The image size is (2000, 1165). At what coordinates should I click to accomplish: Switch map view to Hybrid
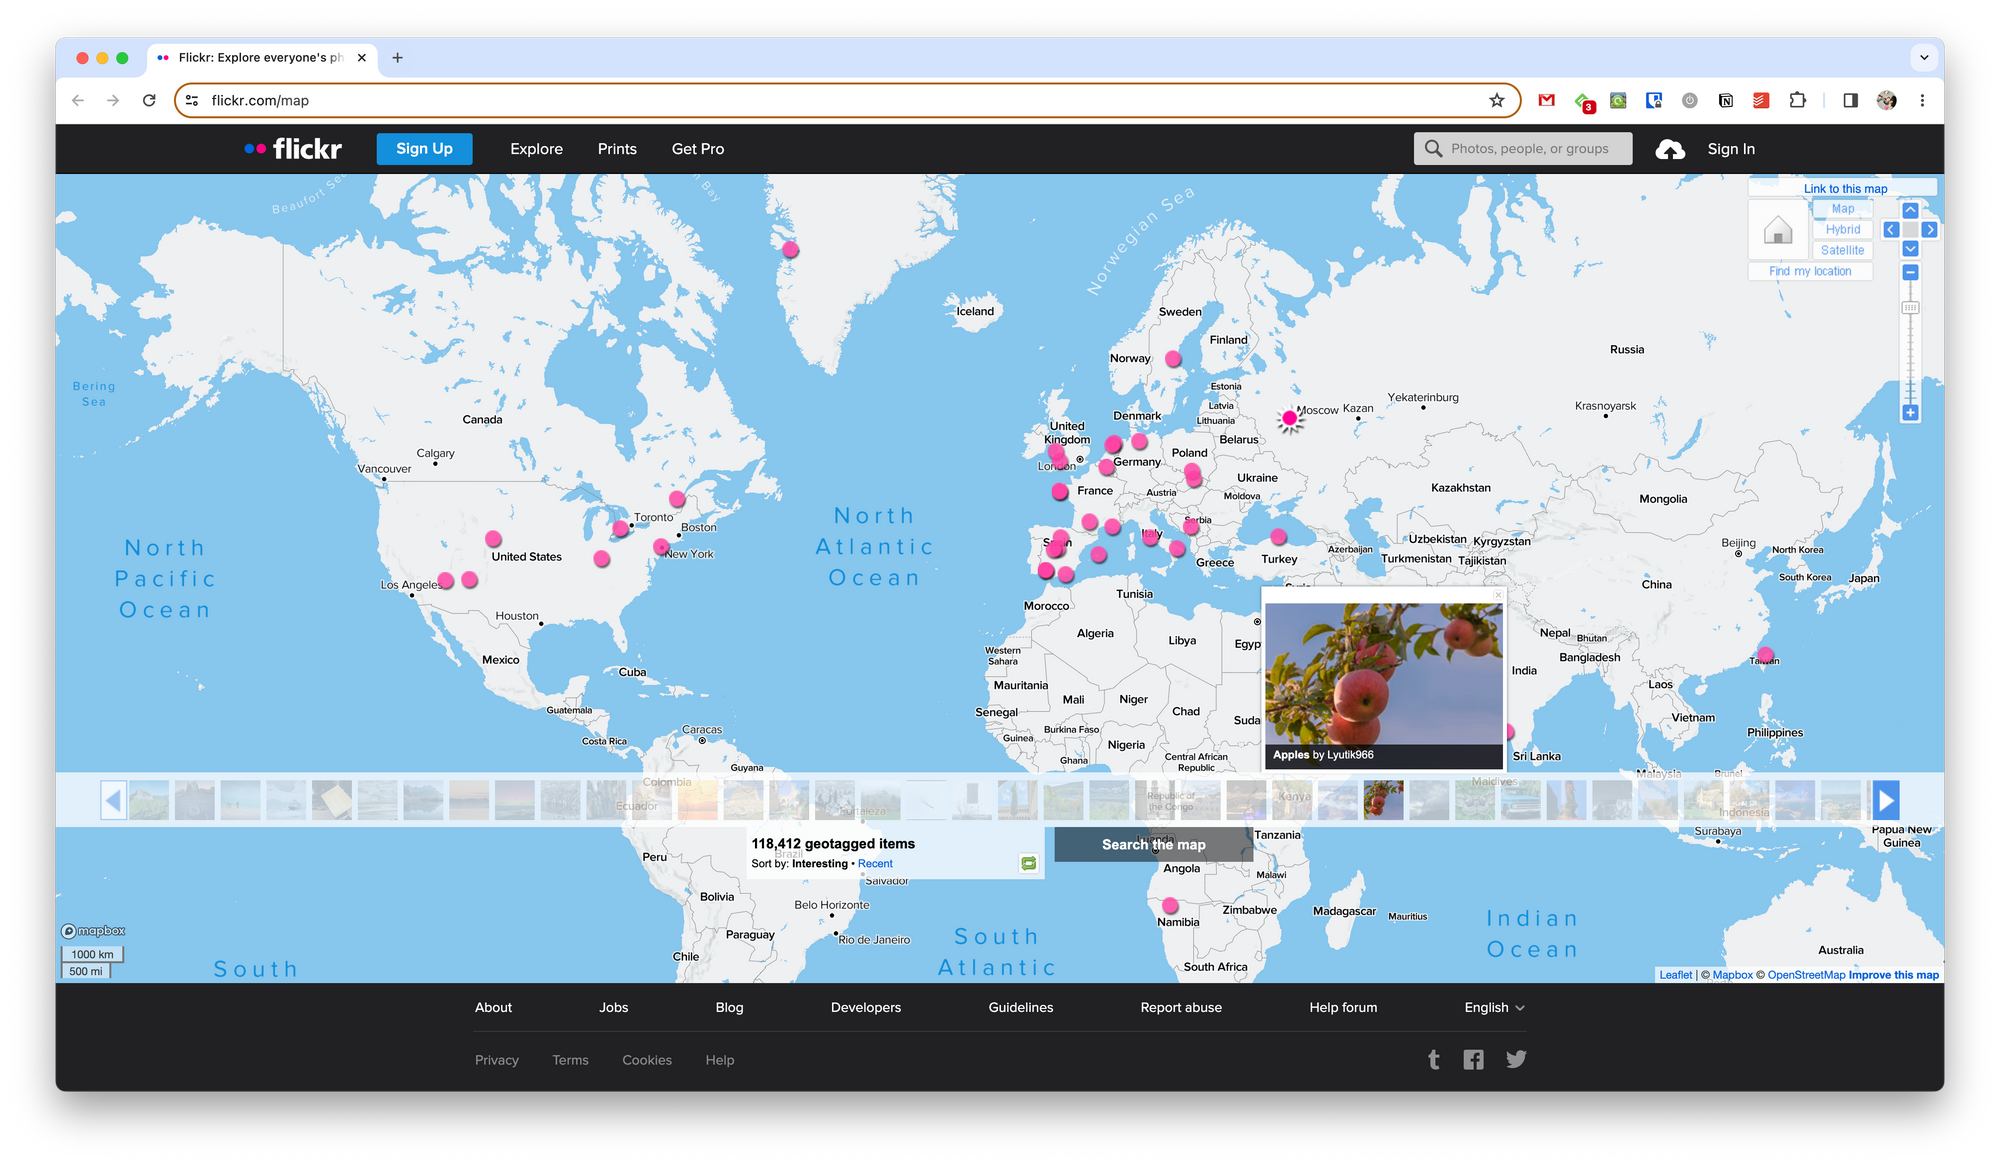coord(1842,229)
